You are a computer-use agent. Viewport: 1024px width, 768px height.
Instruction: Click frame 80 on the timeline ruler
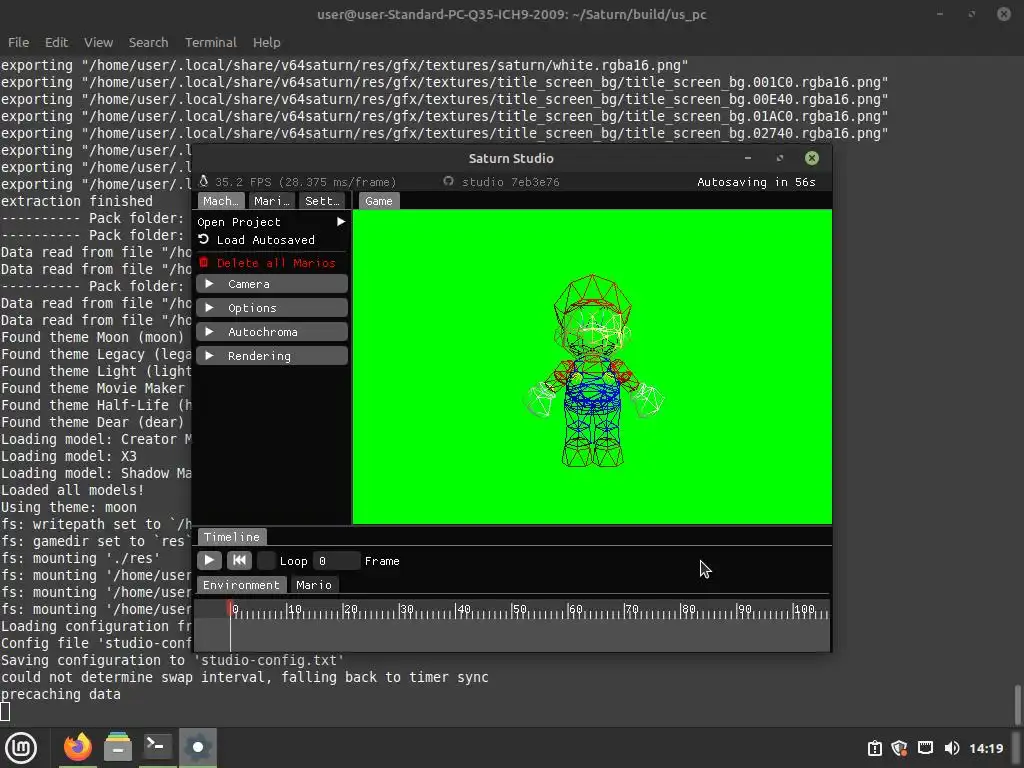tap(688, 609)
